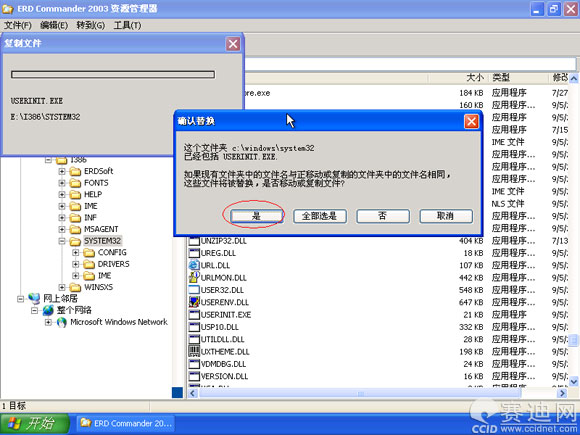Select the SYSTEM32 folder icon in tree

coord(75,241)
